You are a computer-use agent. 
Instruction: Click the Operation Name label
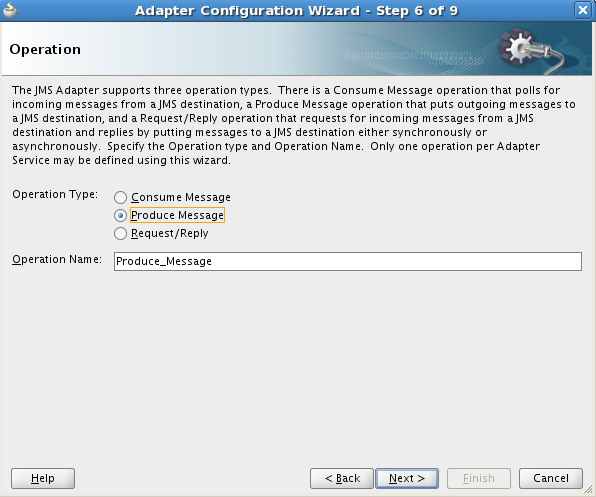tap(57, 260)
